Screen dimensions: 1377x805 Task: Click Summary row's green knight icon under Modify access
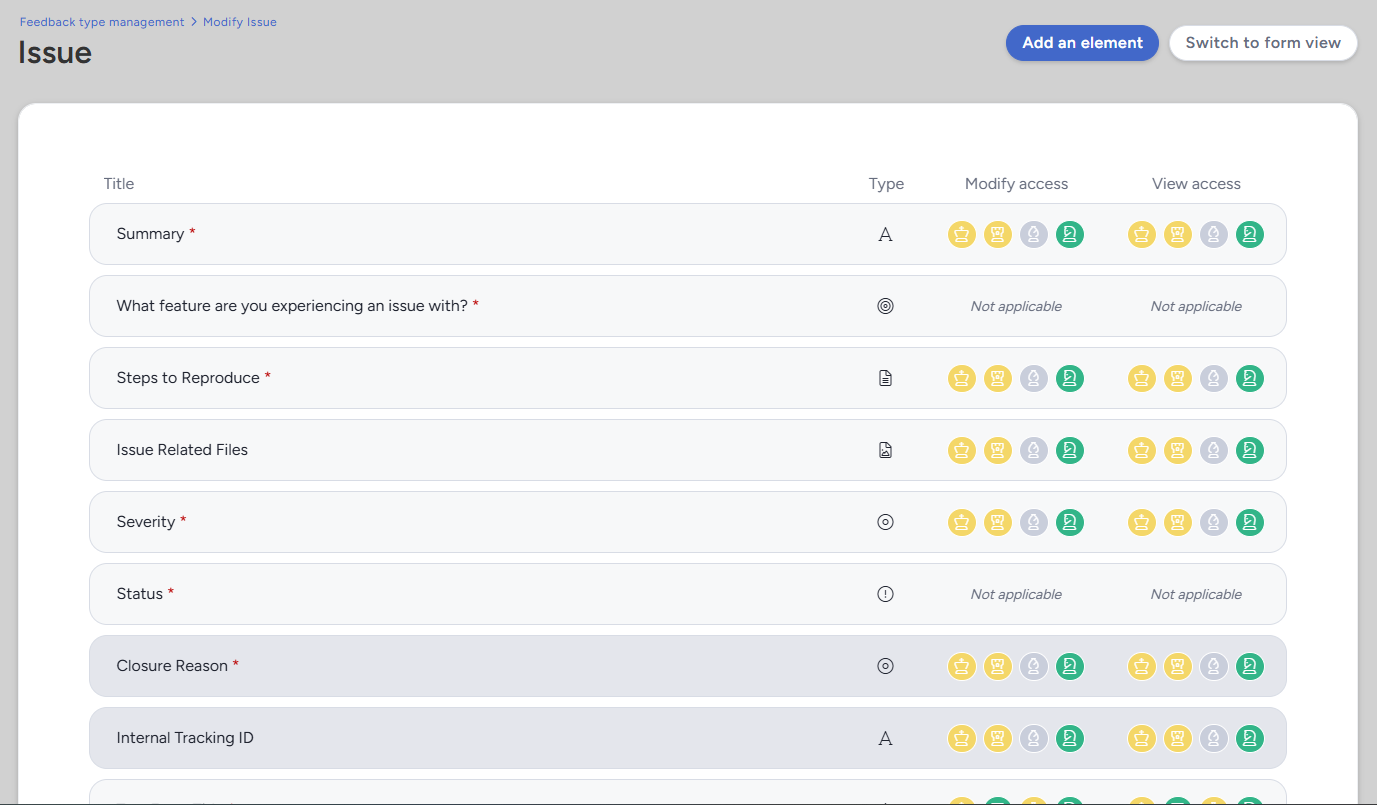click(1070, 234)
